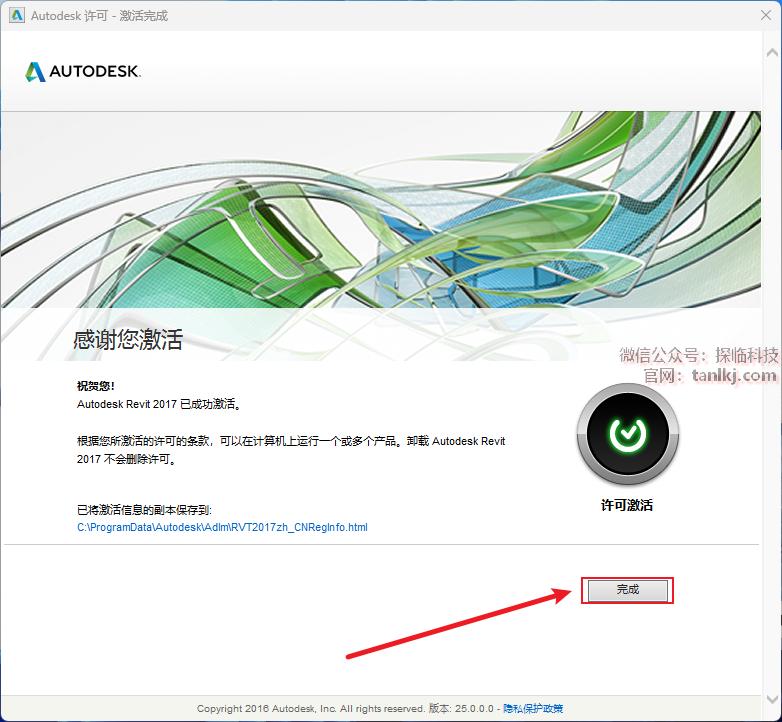
Task: Open the 隐私保护政策 privacy policy link
Action: (x=533, y=709)
